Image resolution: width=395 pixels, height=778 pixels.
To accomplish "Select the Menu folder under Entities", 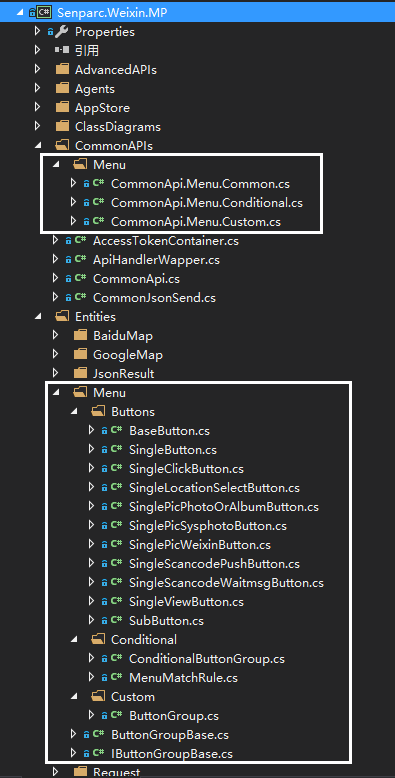I will pos(109,393).
